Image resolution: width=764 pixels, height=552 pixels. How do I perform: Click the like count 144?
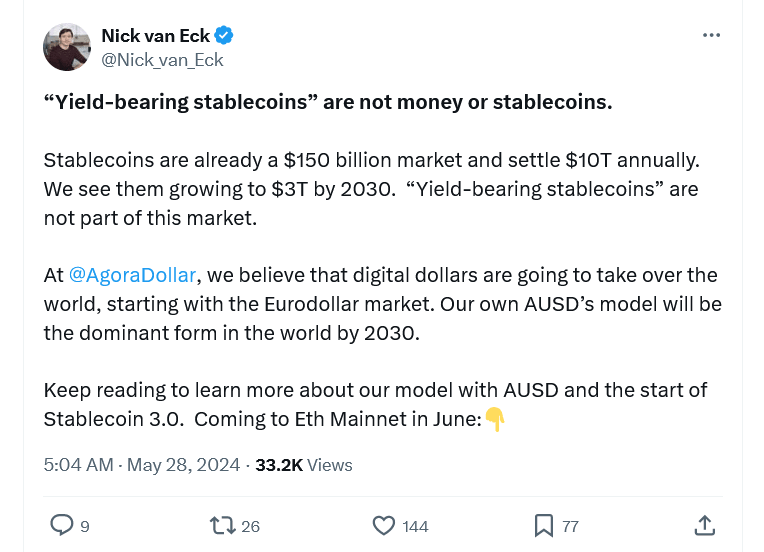(415, 526)
